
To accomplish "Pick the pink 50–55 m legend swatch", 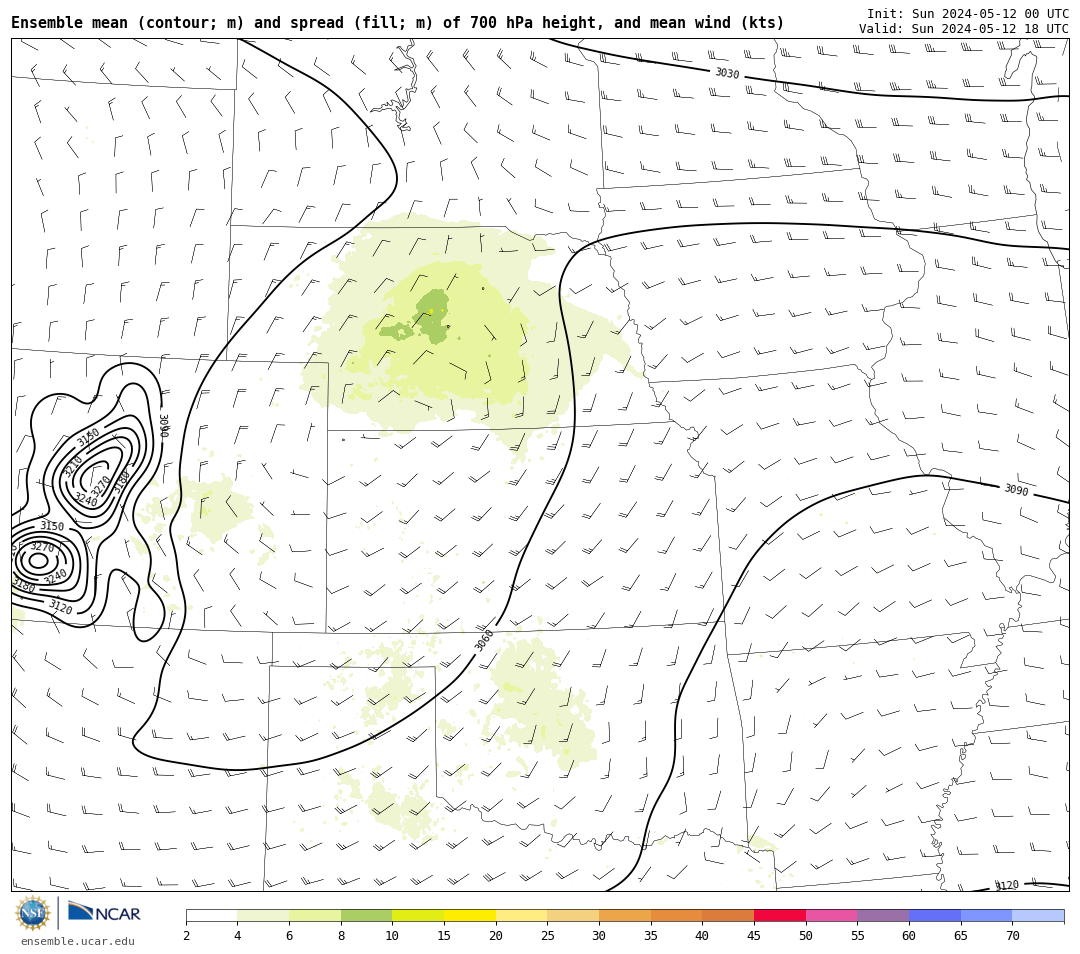I will [x=831, y=915].
